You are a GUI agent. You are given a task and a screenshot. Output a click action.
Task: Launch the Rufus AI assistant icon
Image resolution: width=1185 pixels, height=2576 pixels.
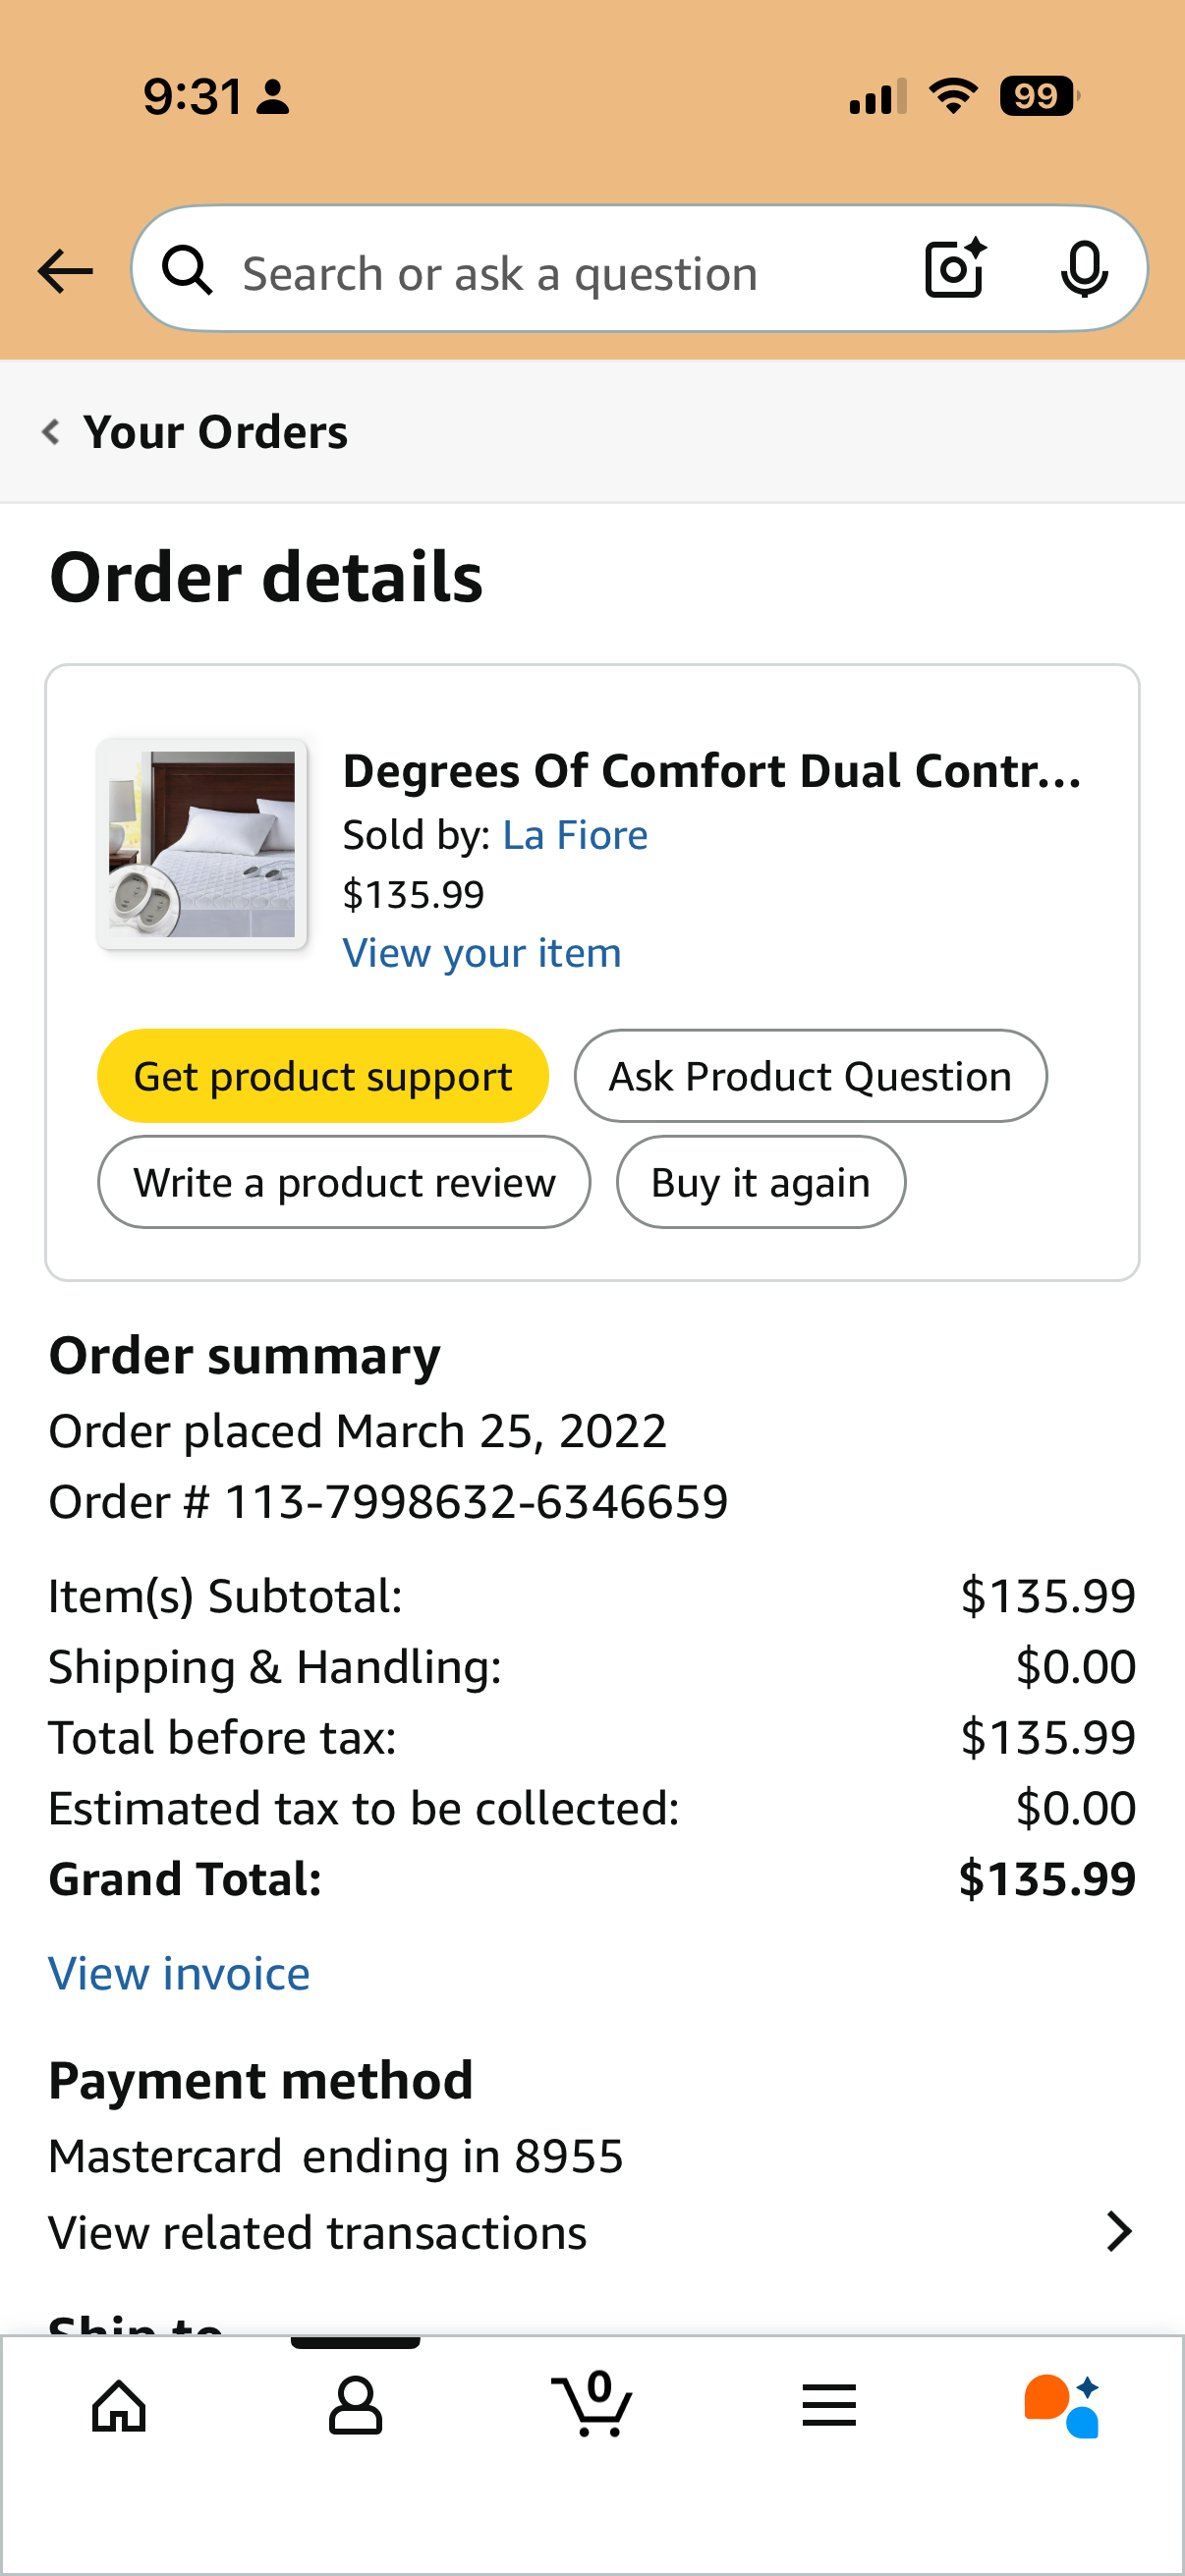[x=1062, y=2406]
